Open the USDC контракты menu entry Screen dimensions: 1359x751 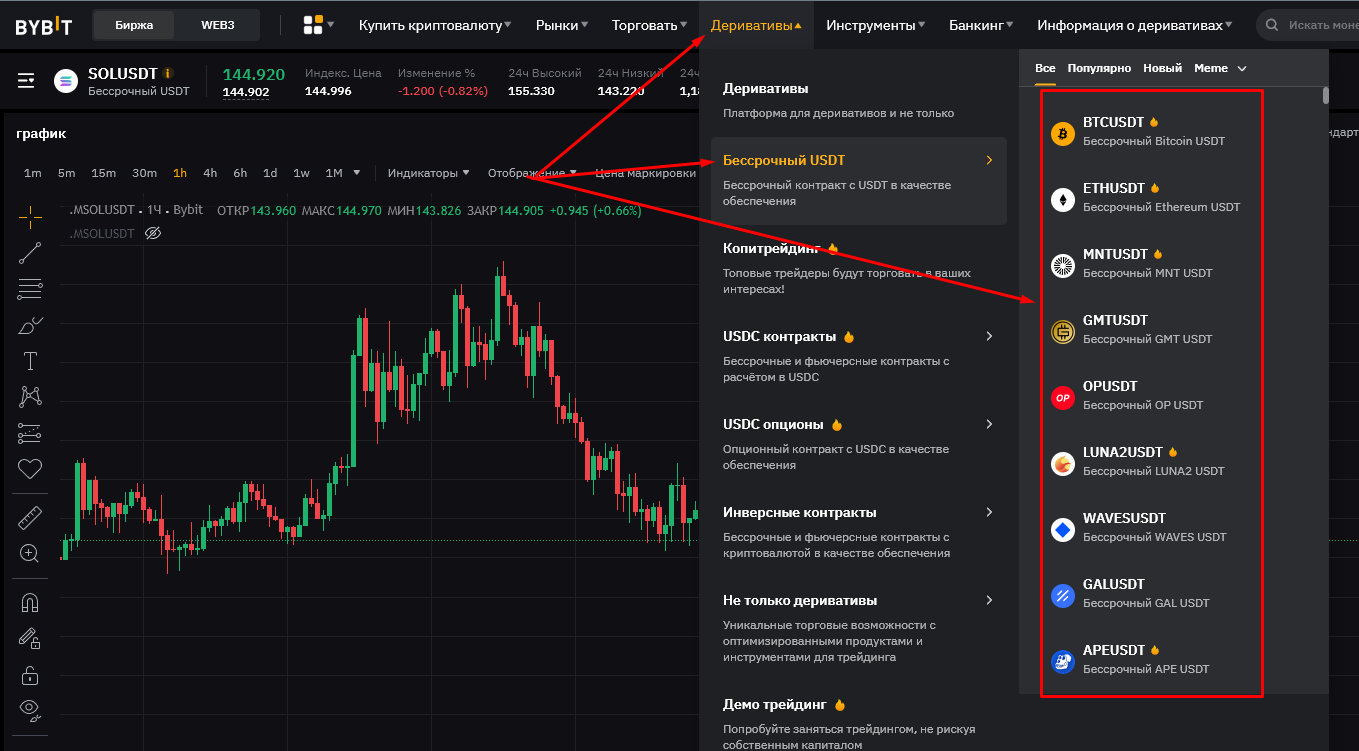coord(859,356)
